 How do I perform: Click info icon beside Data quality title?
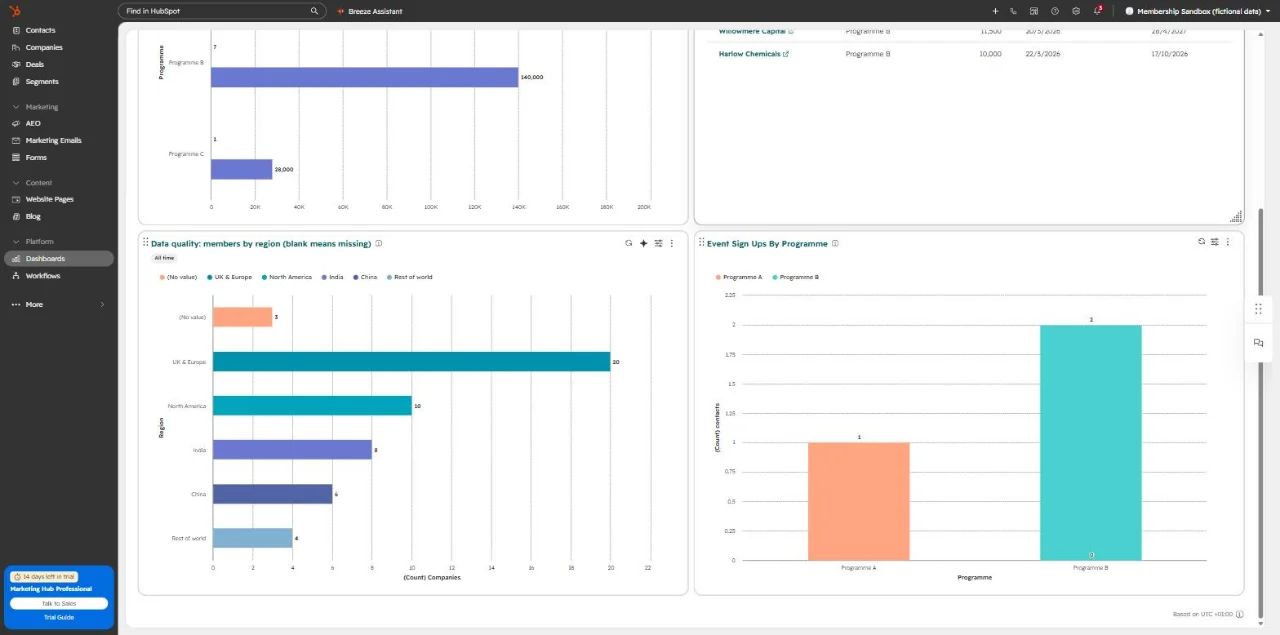pos(379,243)
